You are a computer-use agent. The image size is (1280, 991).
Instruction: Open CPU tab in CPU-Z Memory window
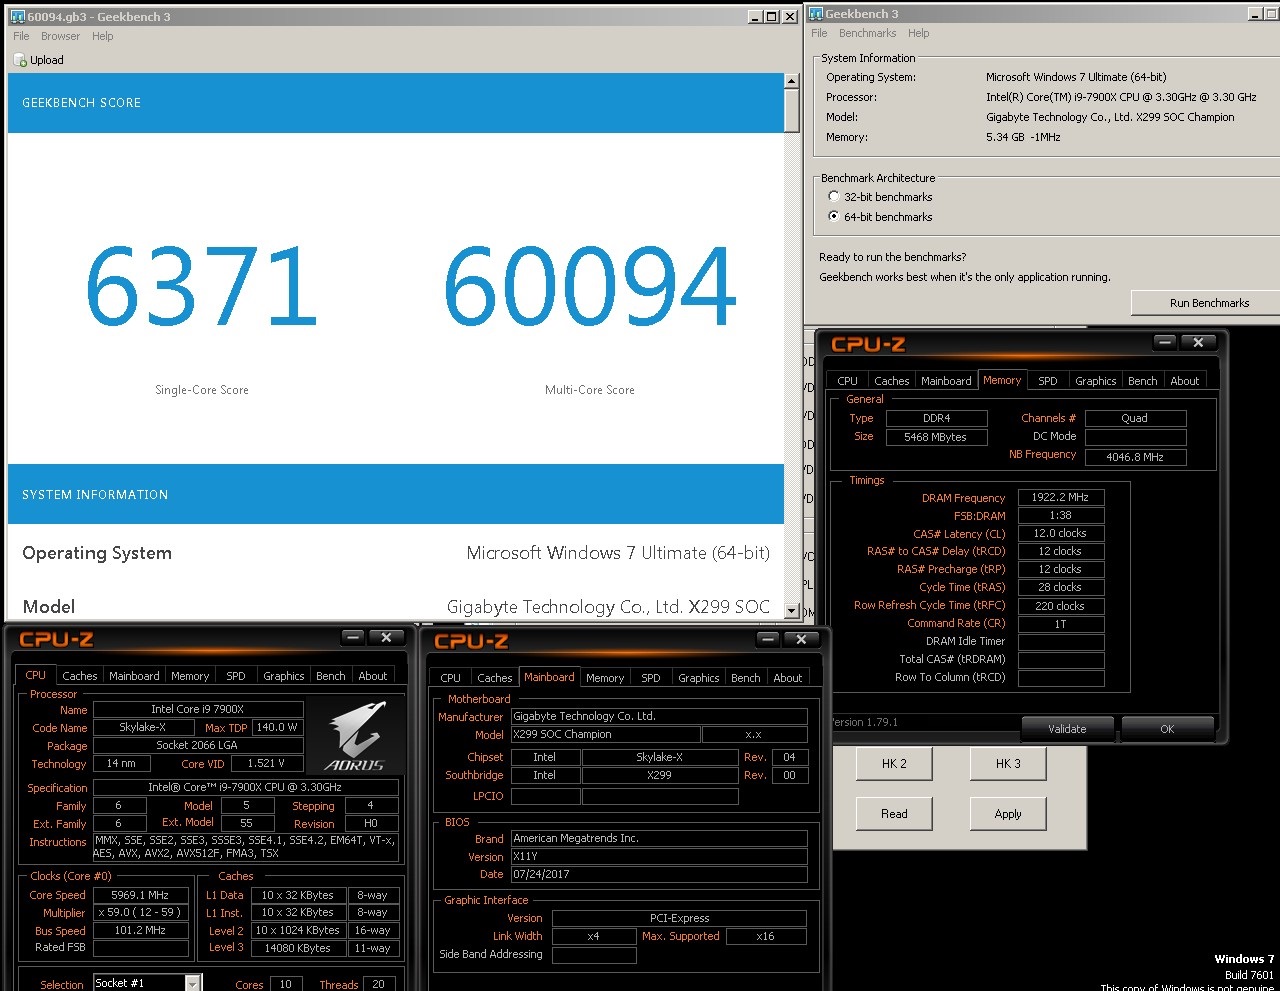(848, 381)
